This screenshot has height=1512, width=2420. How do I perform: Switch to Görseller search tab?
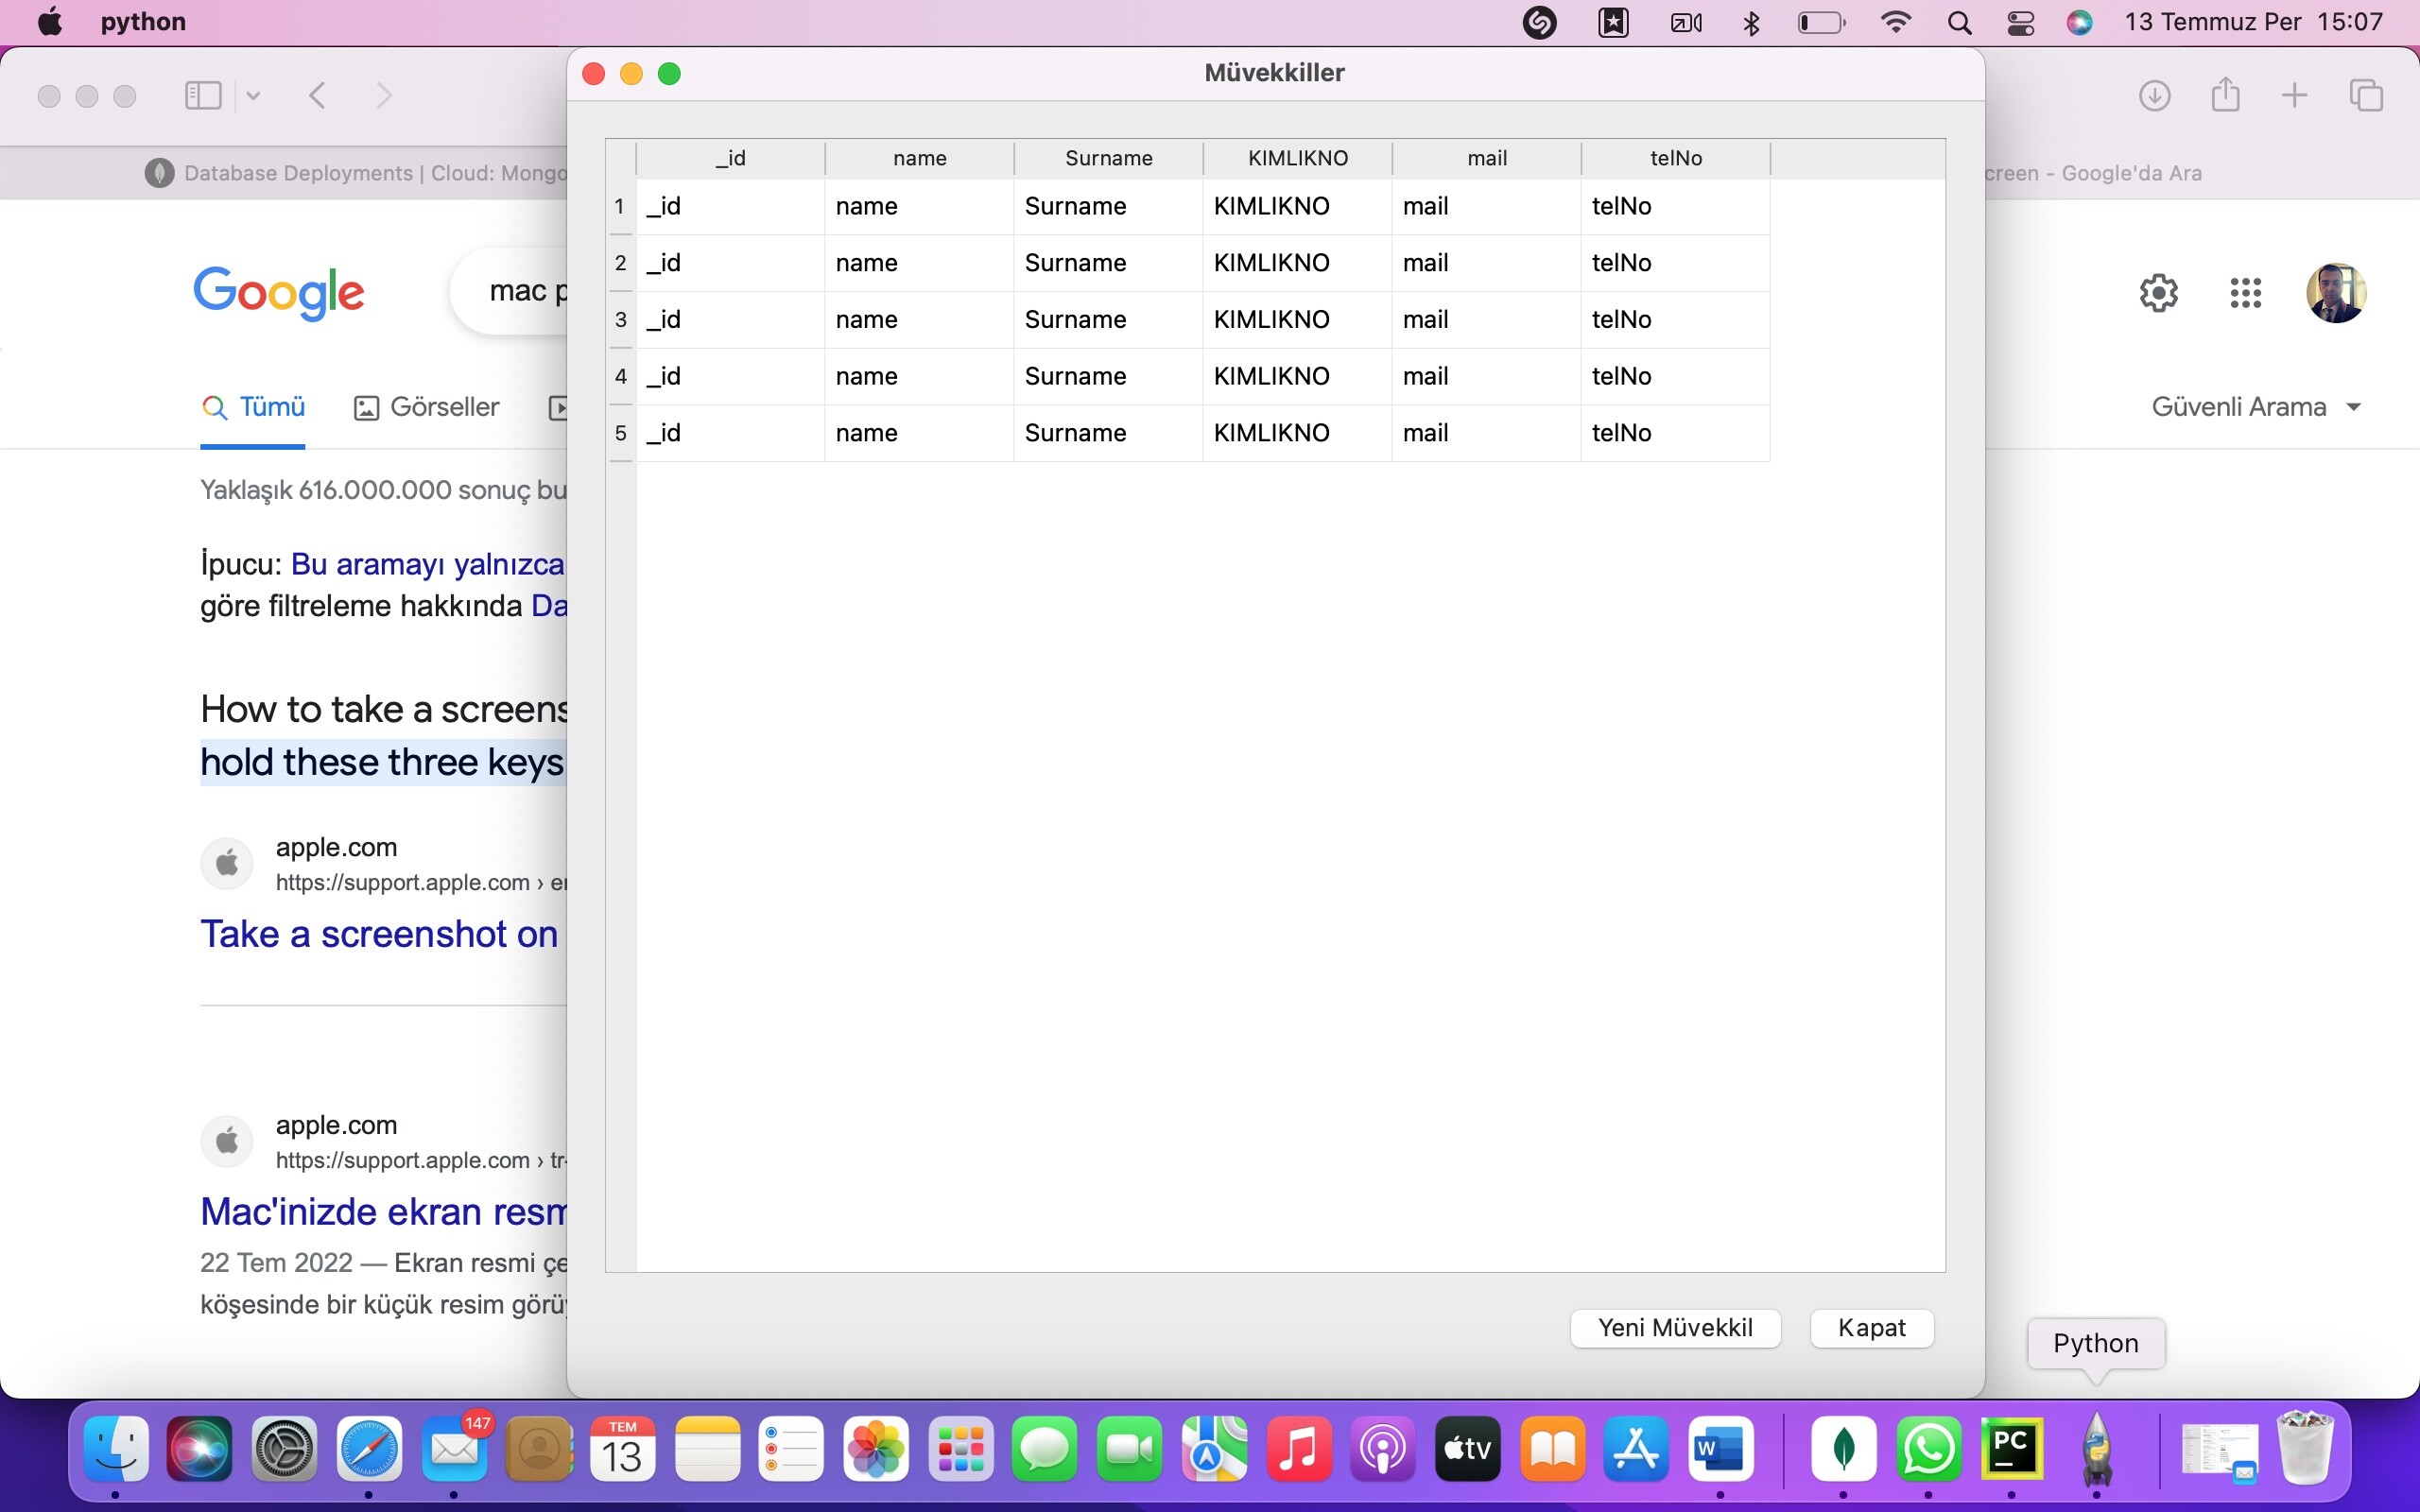(427, 407)
